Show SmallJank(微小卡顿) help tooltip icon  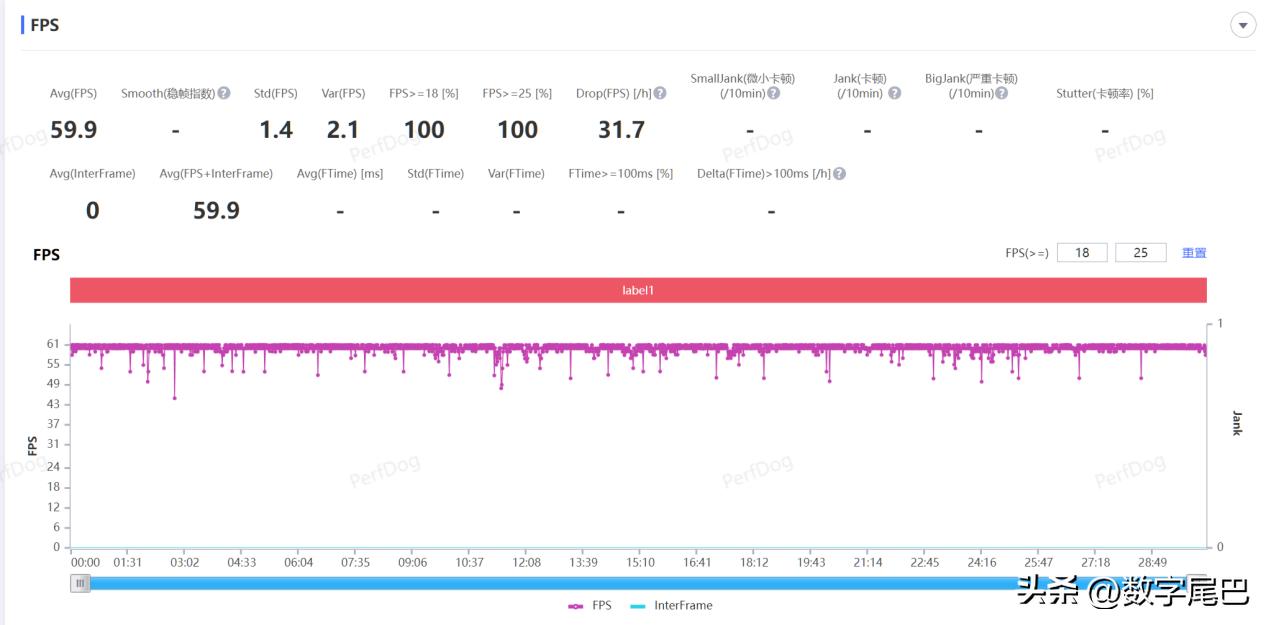[x=773, y=93]
